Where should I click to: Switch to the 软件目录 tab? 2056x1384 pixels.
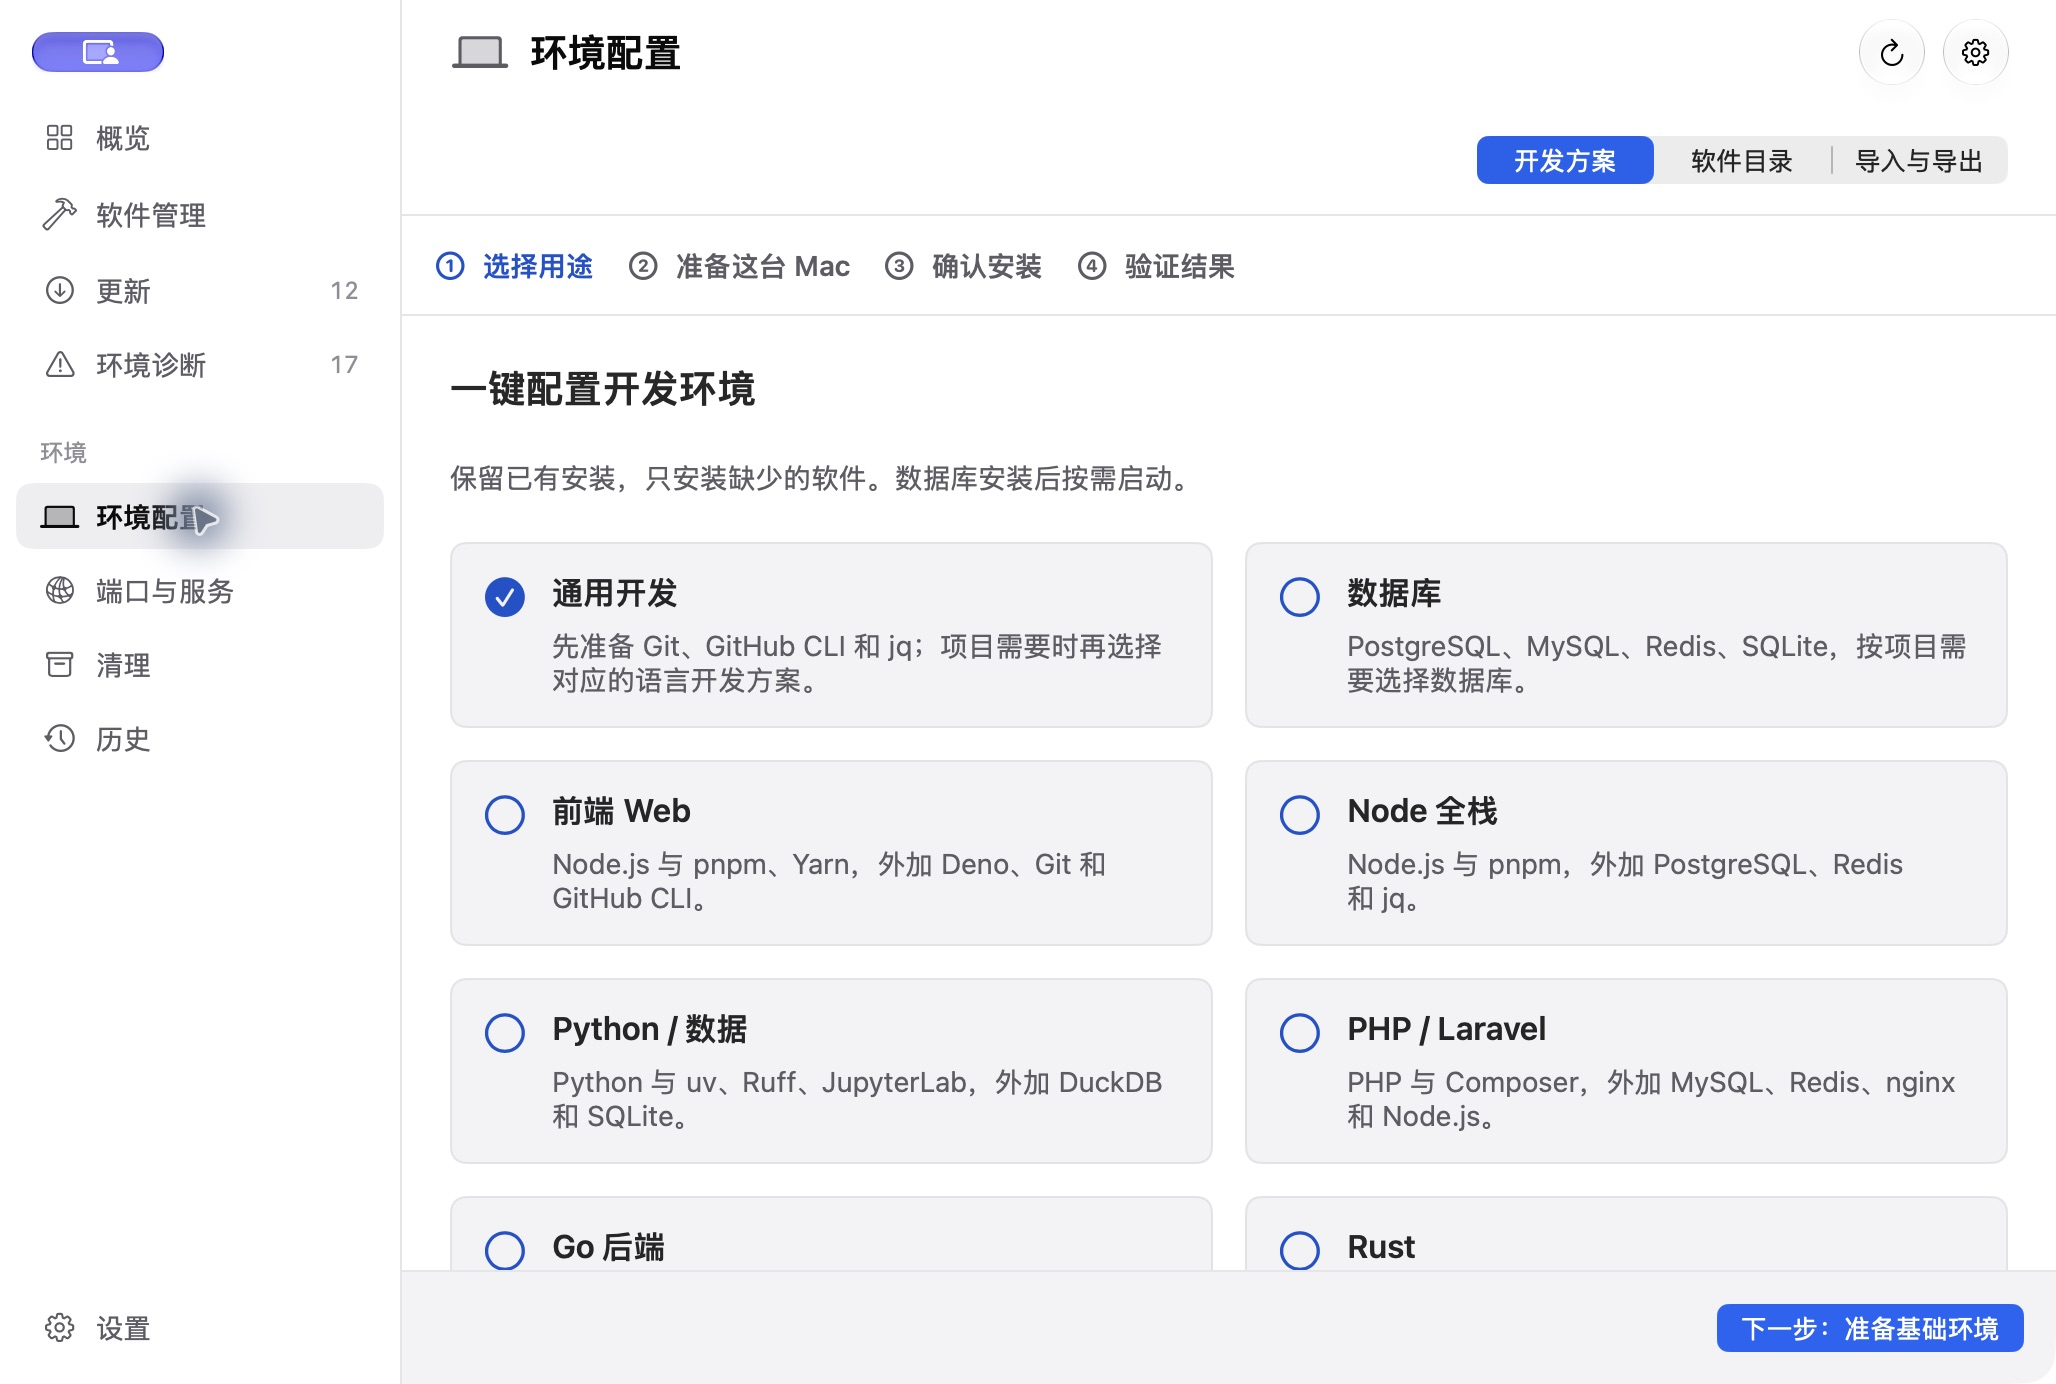click(1742, 160)
